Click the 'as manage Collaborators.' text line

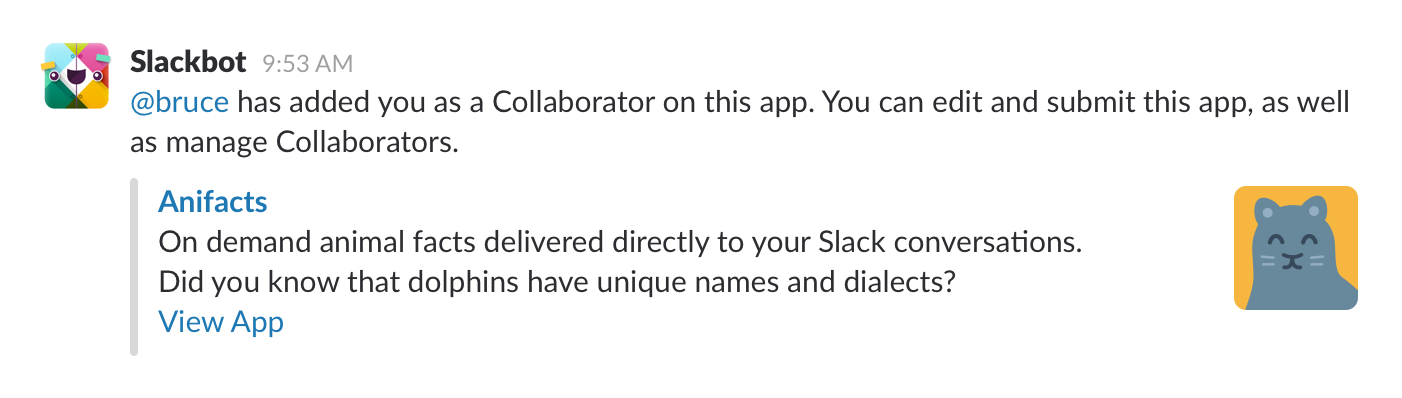coord(294,143)
